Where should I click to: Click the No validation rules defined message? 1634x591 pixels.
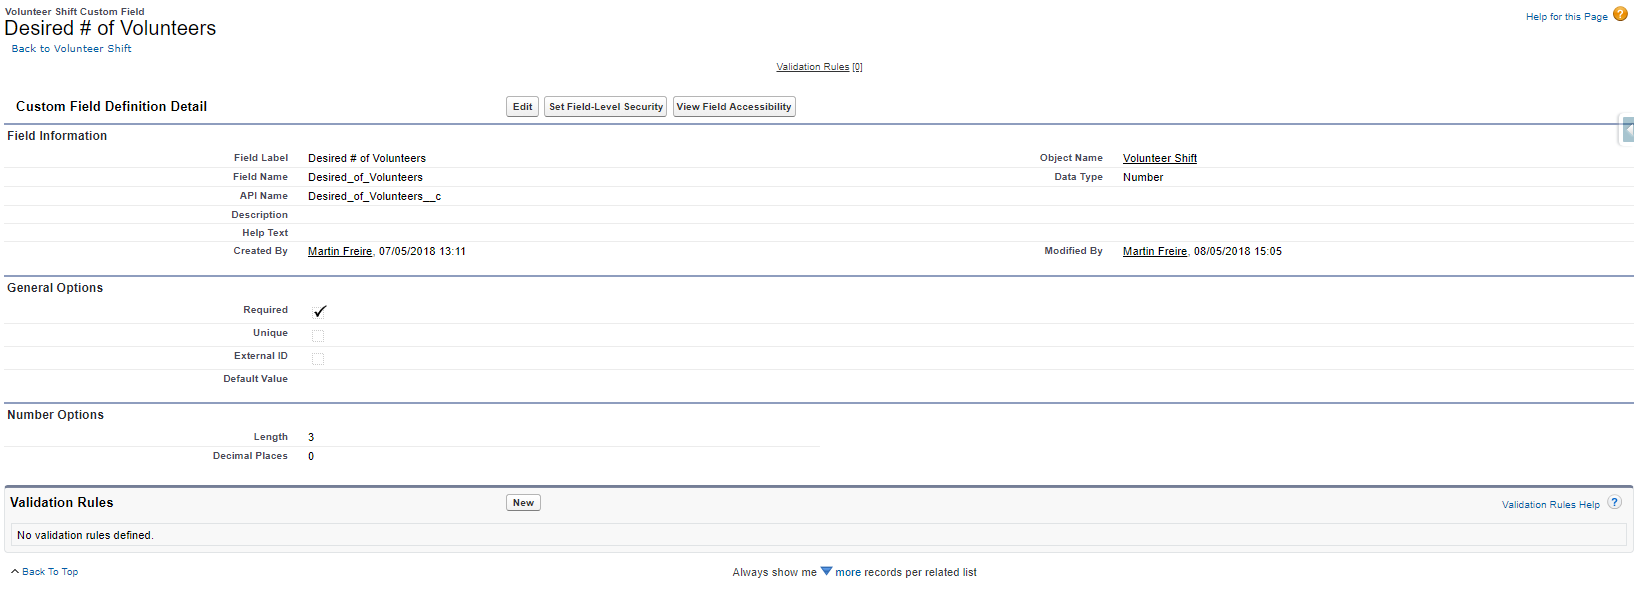[x=85, y=535]
